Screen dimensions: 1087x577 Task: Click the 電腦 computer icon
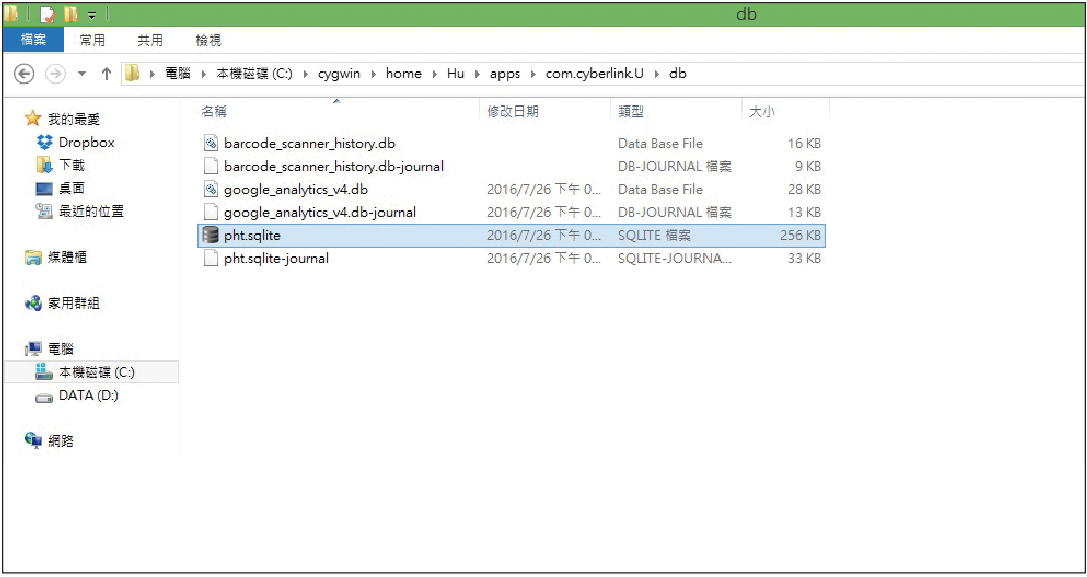tap(33, 349)
